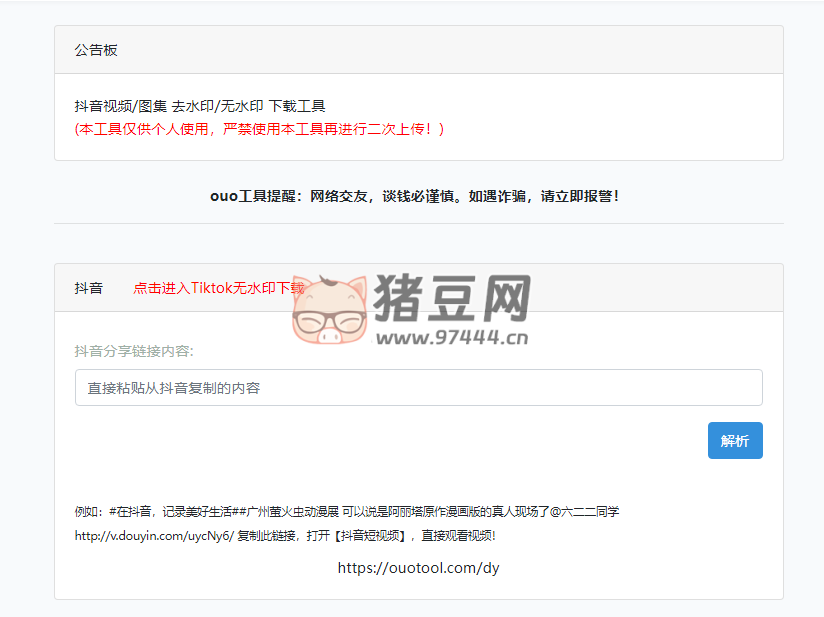
Task: Open the 抖音 tab label
Action: click(88, 288)
